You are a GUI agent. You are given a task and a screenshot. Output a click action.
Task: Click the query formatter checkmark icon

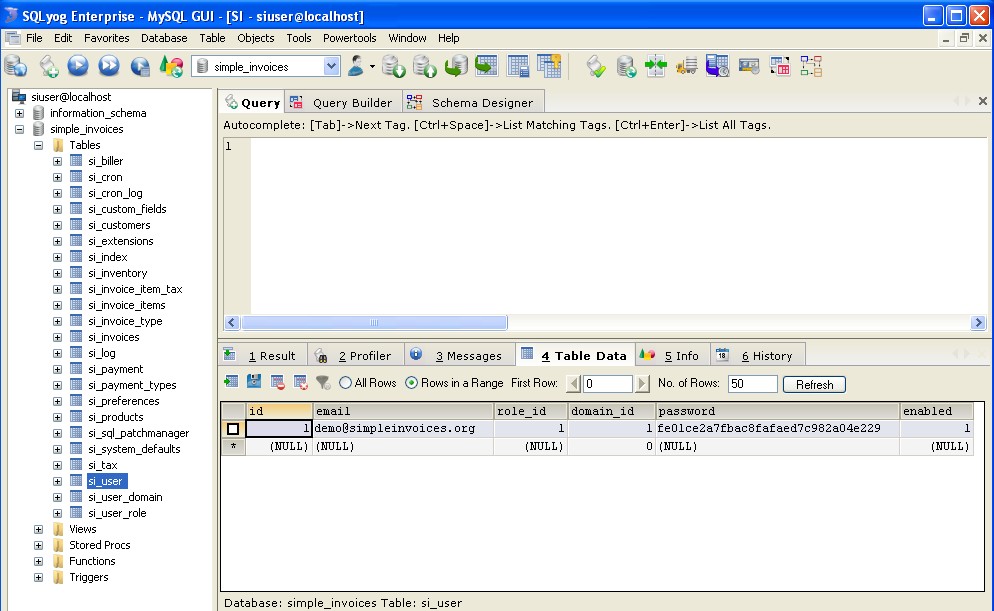pos(596,66)
